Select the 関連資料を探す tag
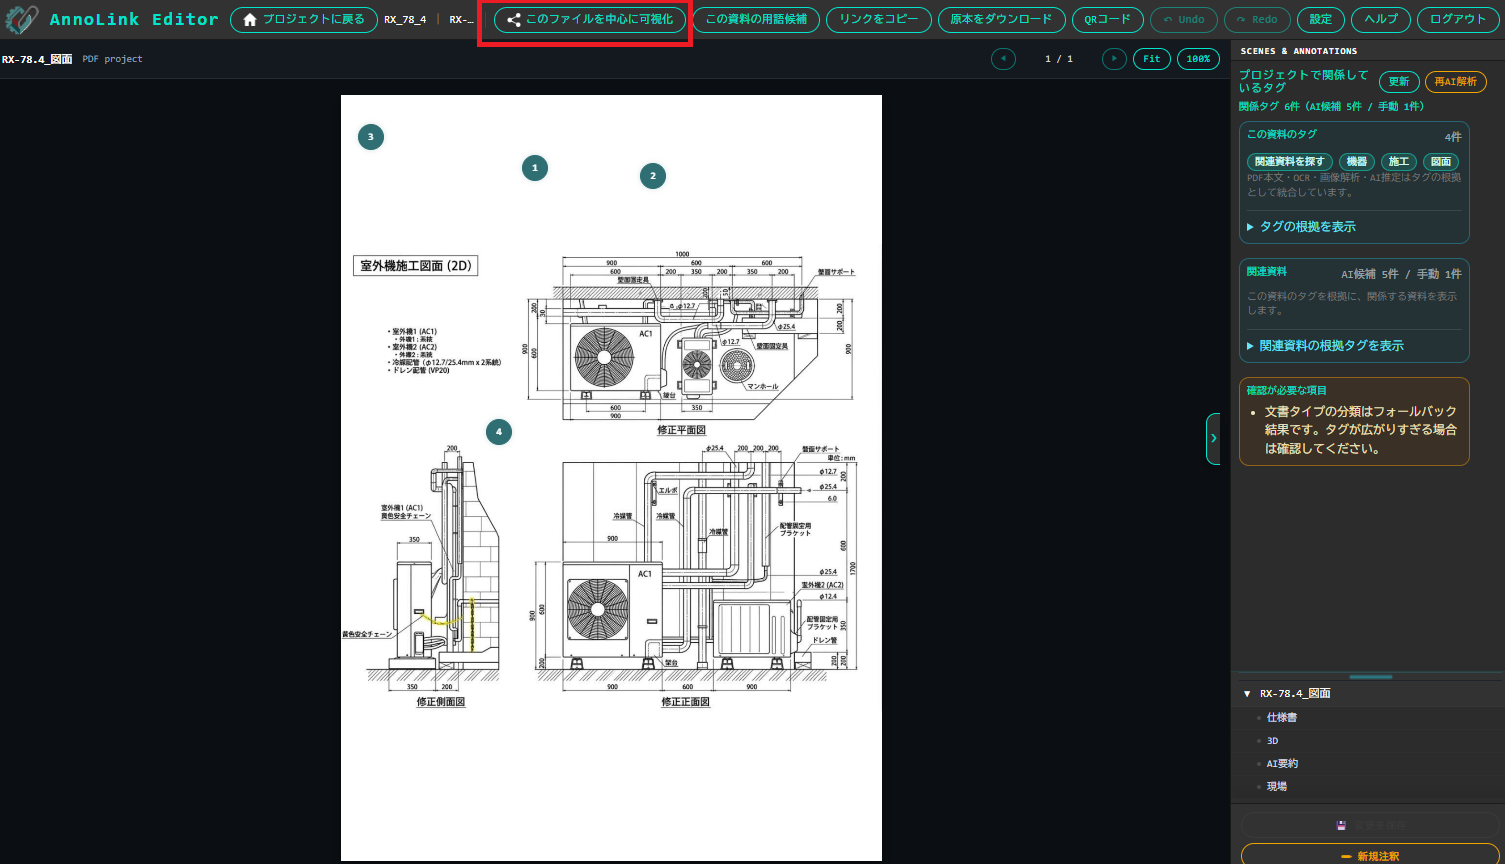The height and width of the screenshot is (864, 1505). (x=1290, y=162)
